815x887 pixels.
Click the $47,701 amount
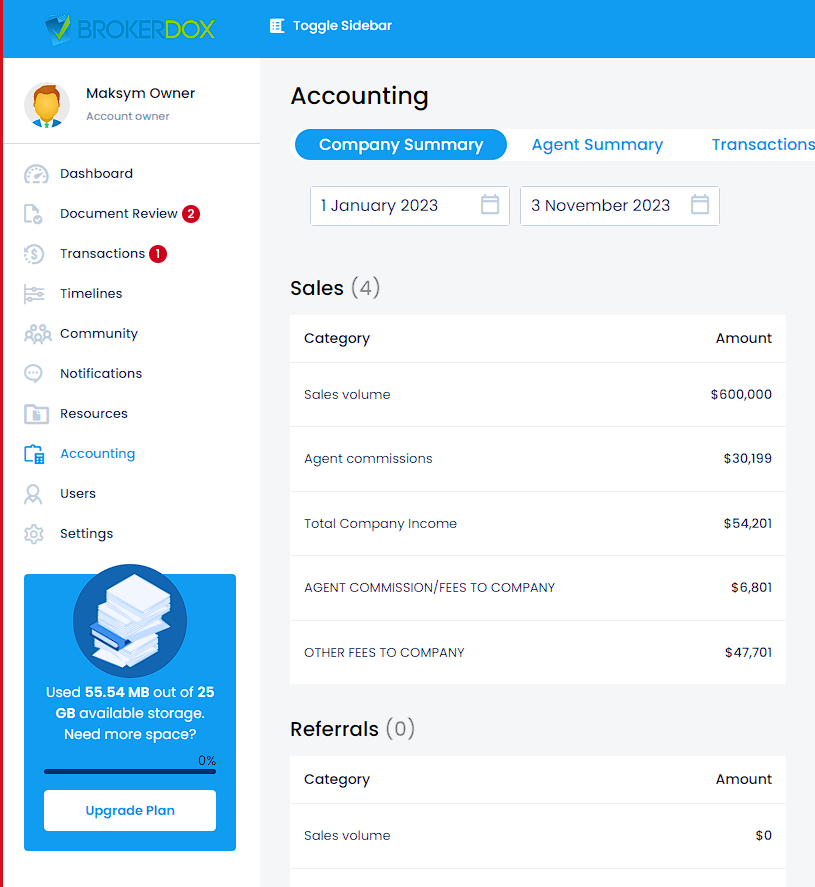(x=748, y=653)
